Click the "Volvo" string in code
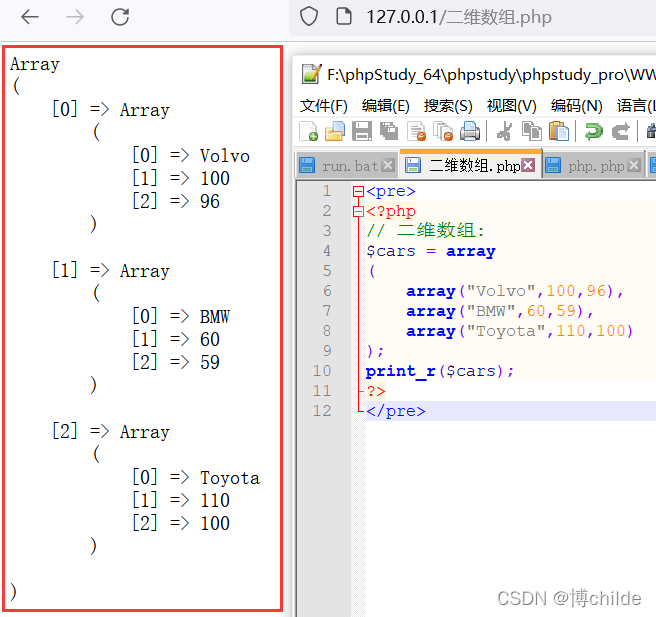 point(501,291)
